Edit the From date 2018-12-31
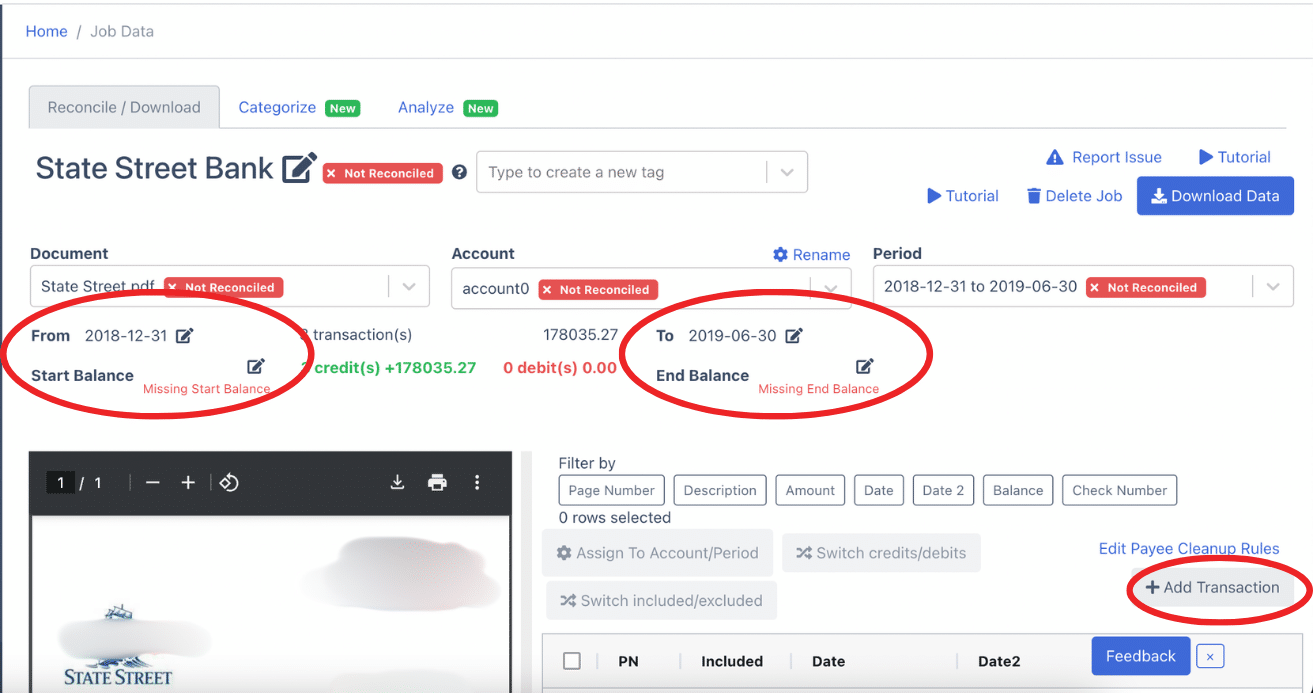 (184, 336)
